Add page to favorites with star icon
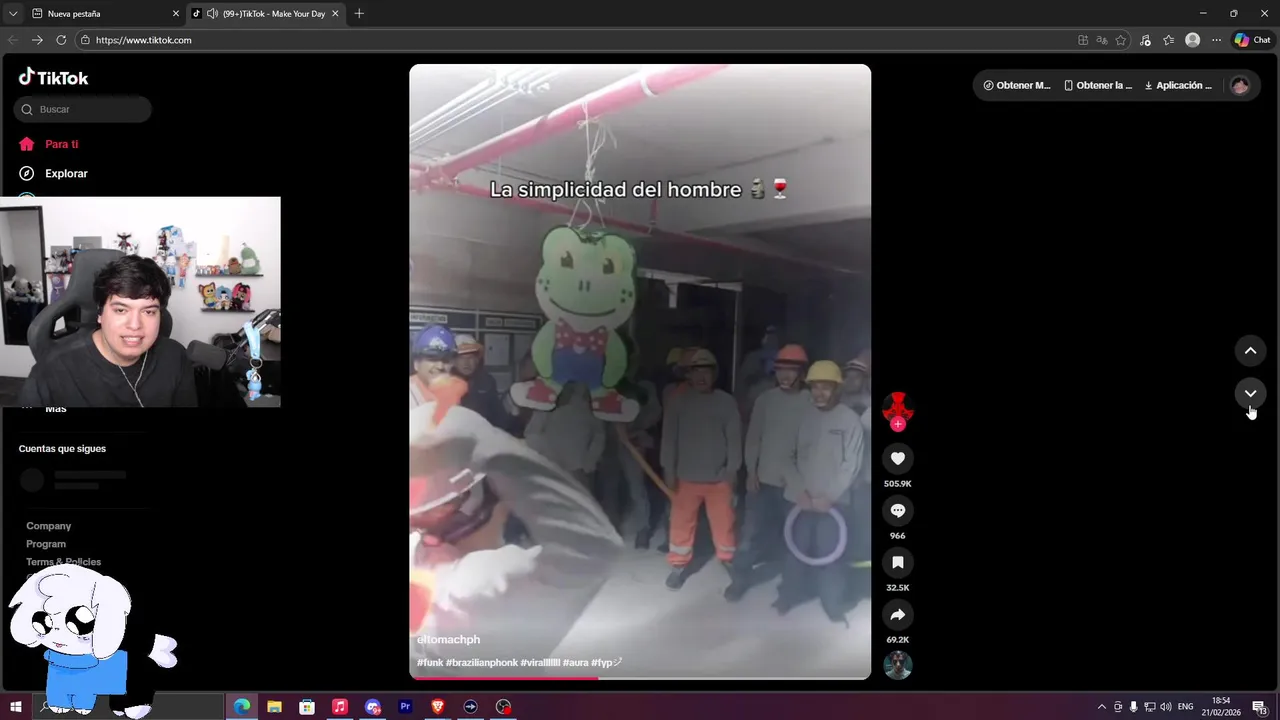 pos(1121,40)
